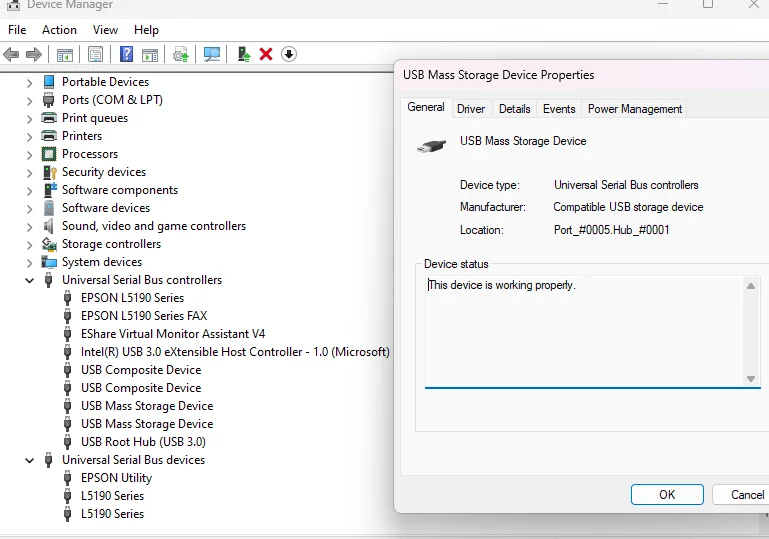
Task: Click the blue Help question-mark icon
Action: [x=127, y=54]
